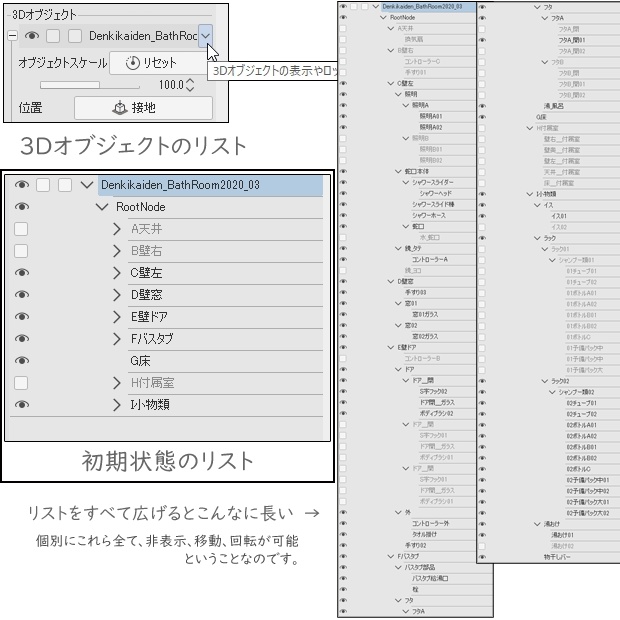The height and width of the screenshot is (620, 620).
Task: Select シャワーホース row in expanded list
Action: click(429, 215)
